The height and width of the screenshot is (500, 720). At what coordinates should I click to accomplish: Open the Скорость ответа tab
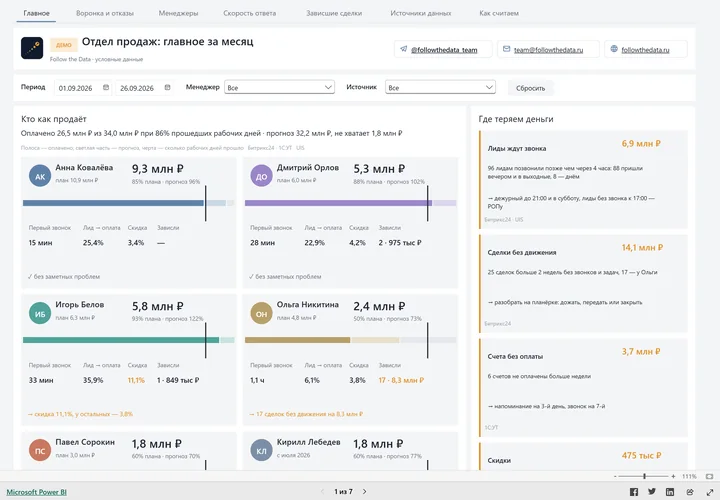pyautogui.click(x=250, y=13)
